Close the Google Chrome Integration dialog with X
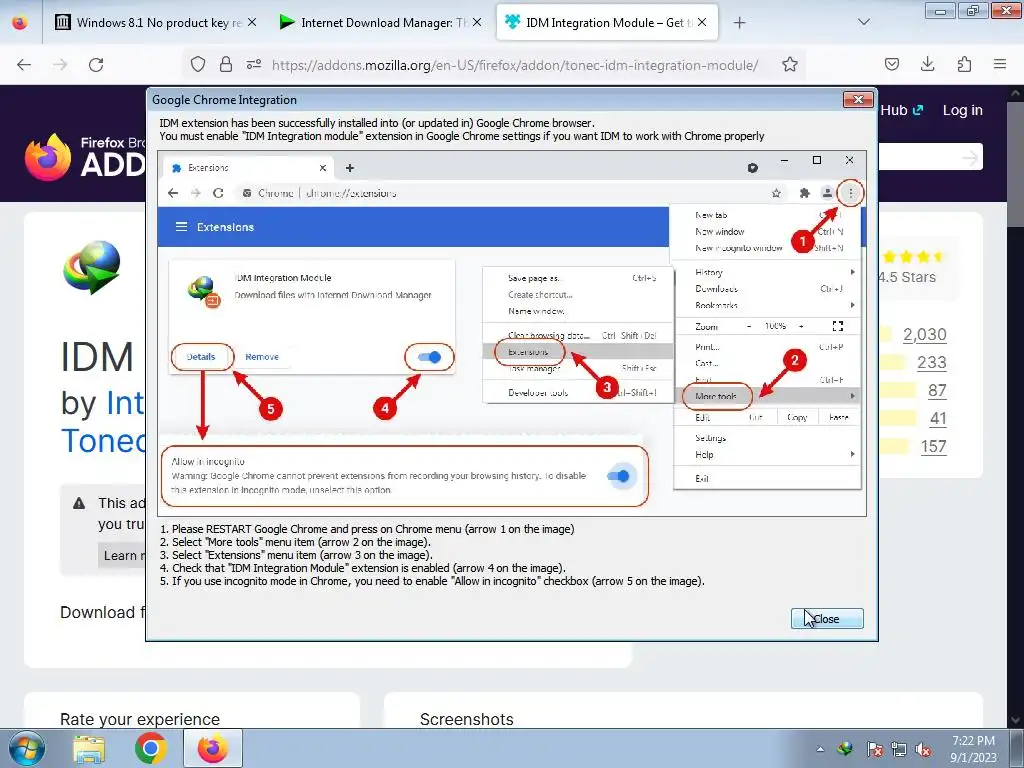1024x768 pixels. pyautogui.click(x=858, y=99)
